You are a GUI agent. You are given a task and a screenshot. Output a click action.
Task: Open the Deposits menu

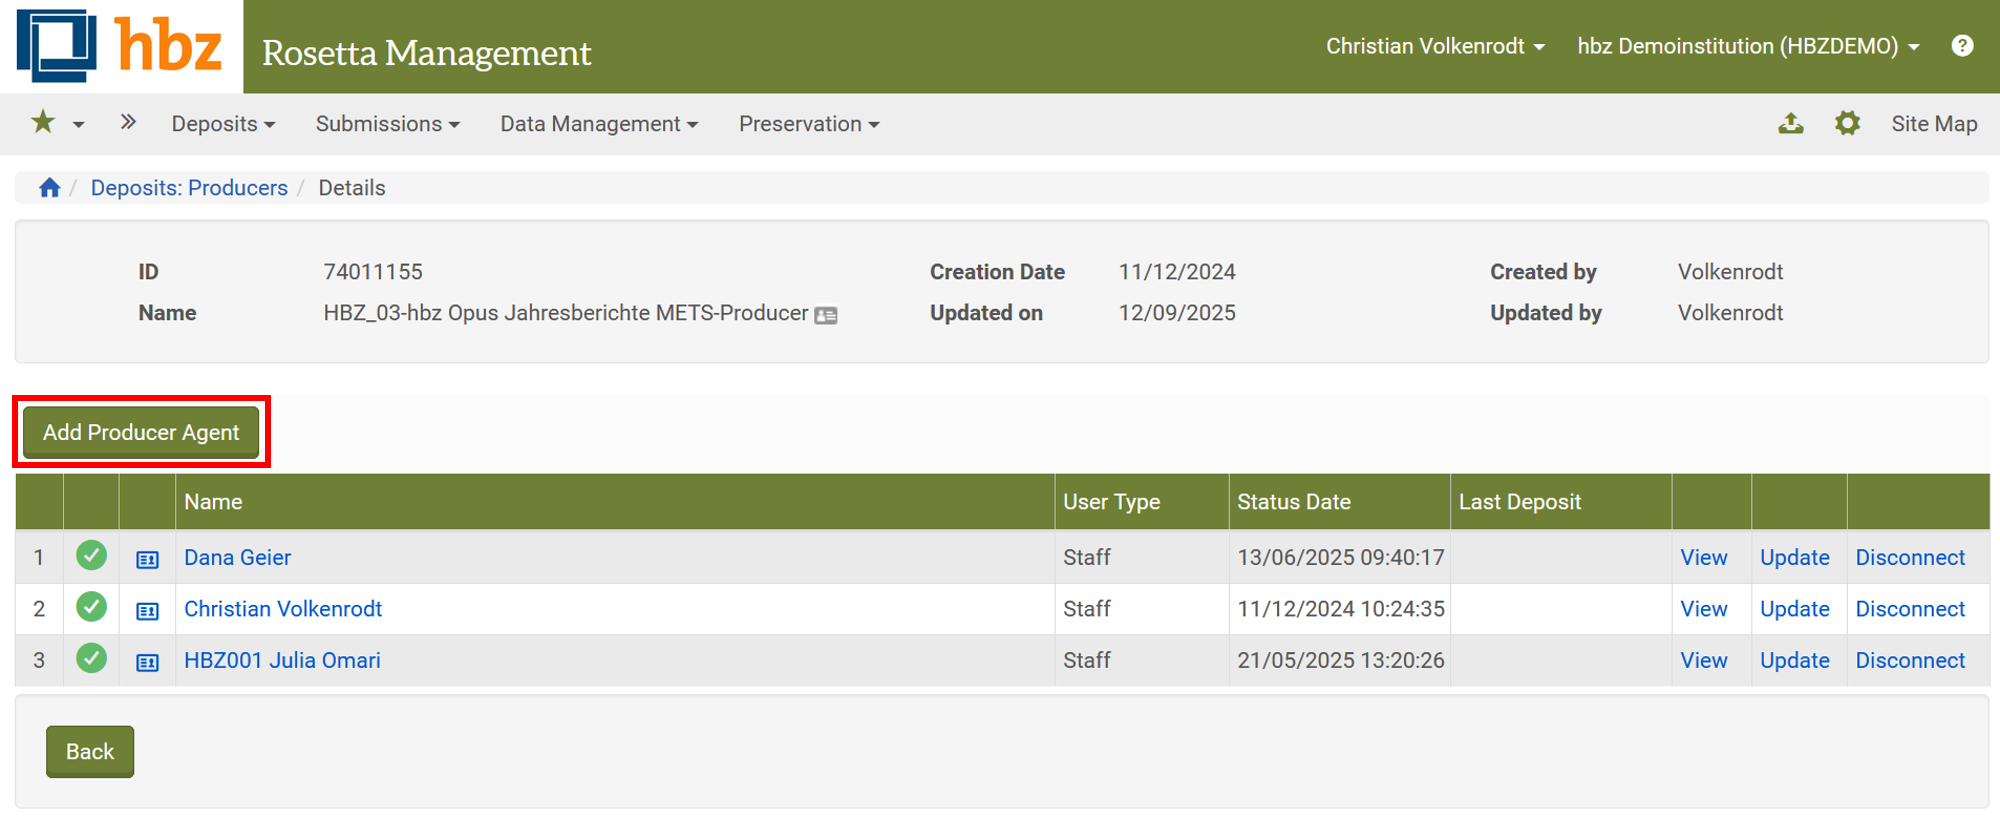pos(223,124)
